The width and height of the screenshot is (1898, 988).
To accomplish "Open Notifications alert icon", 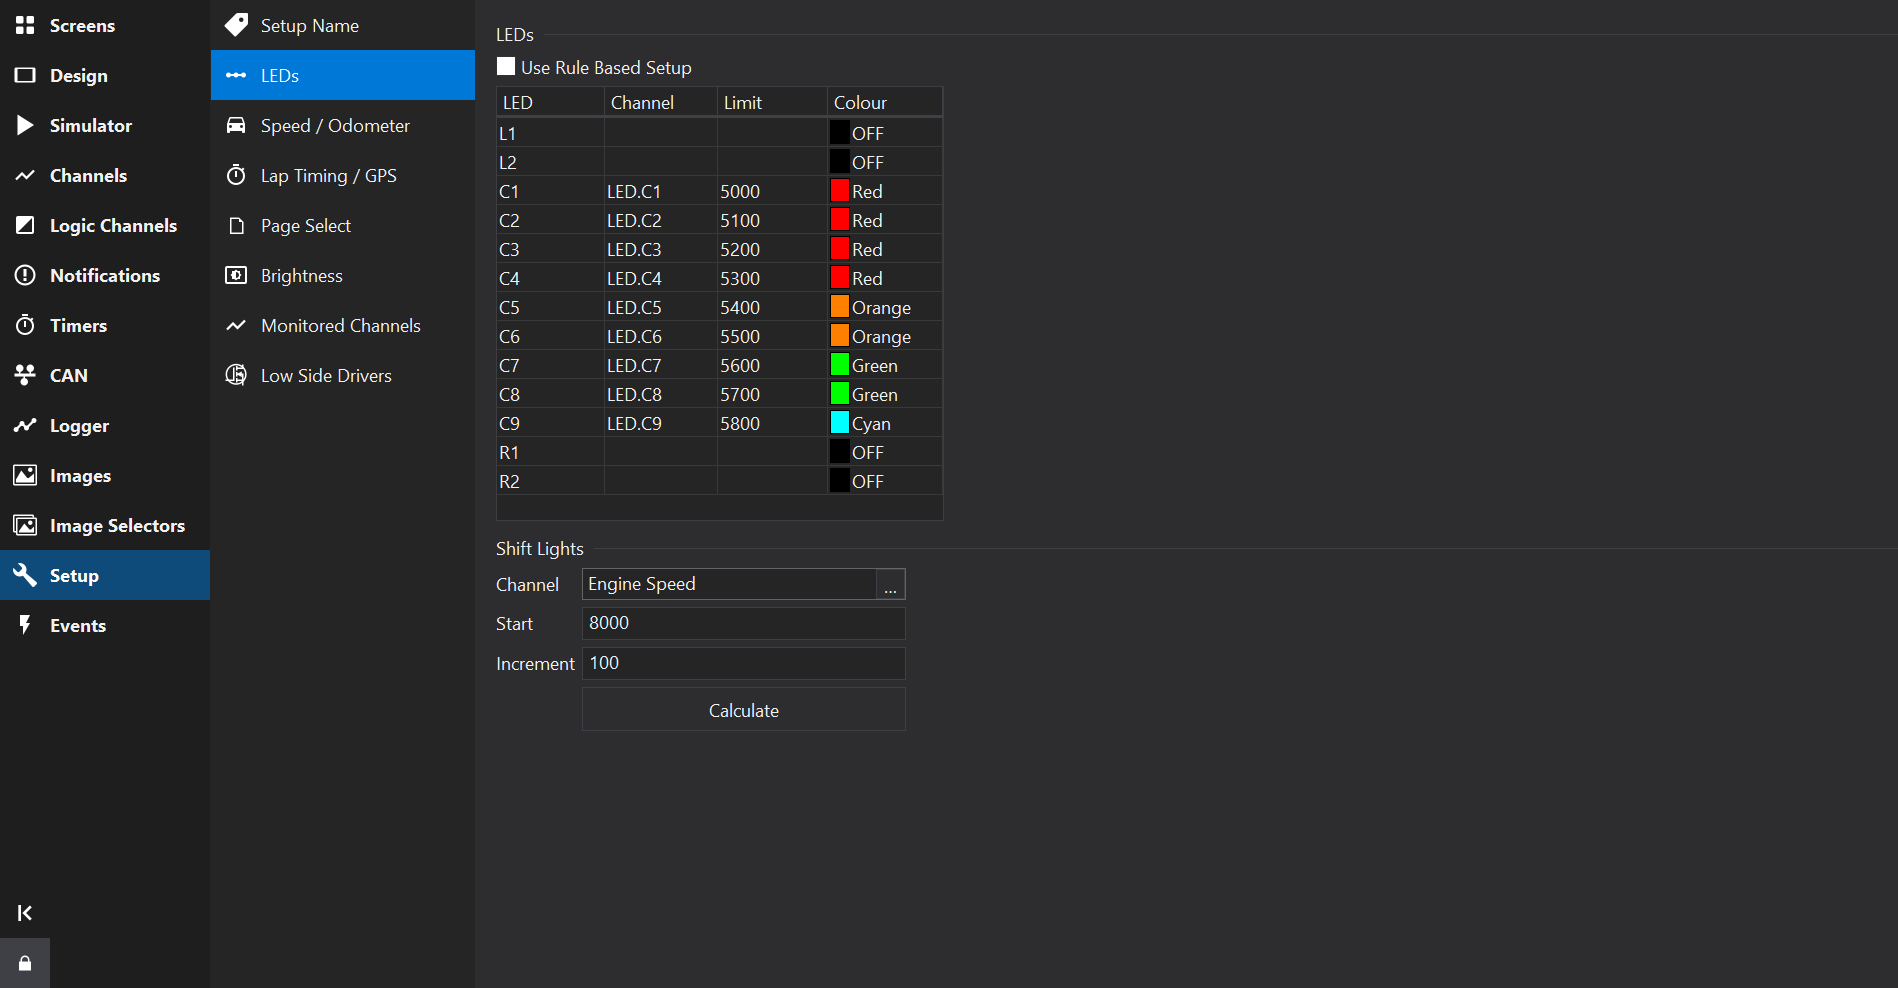I will tap(25, 275).
